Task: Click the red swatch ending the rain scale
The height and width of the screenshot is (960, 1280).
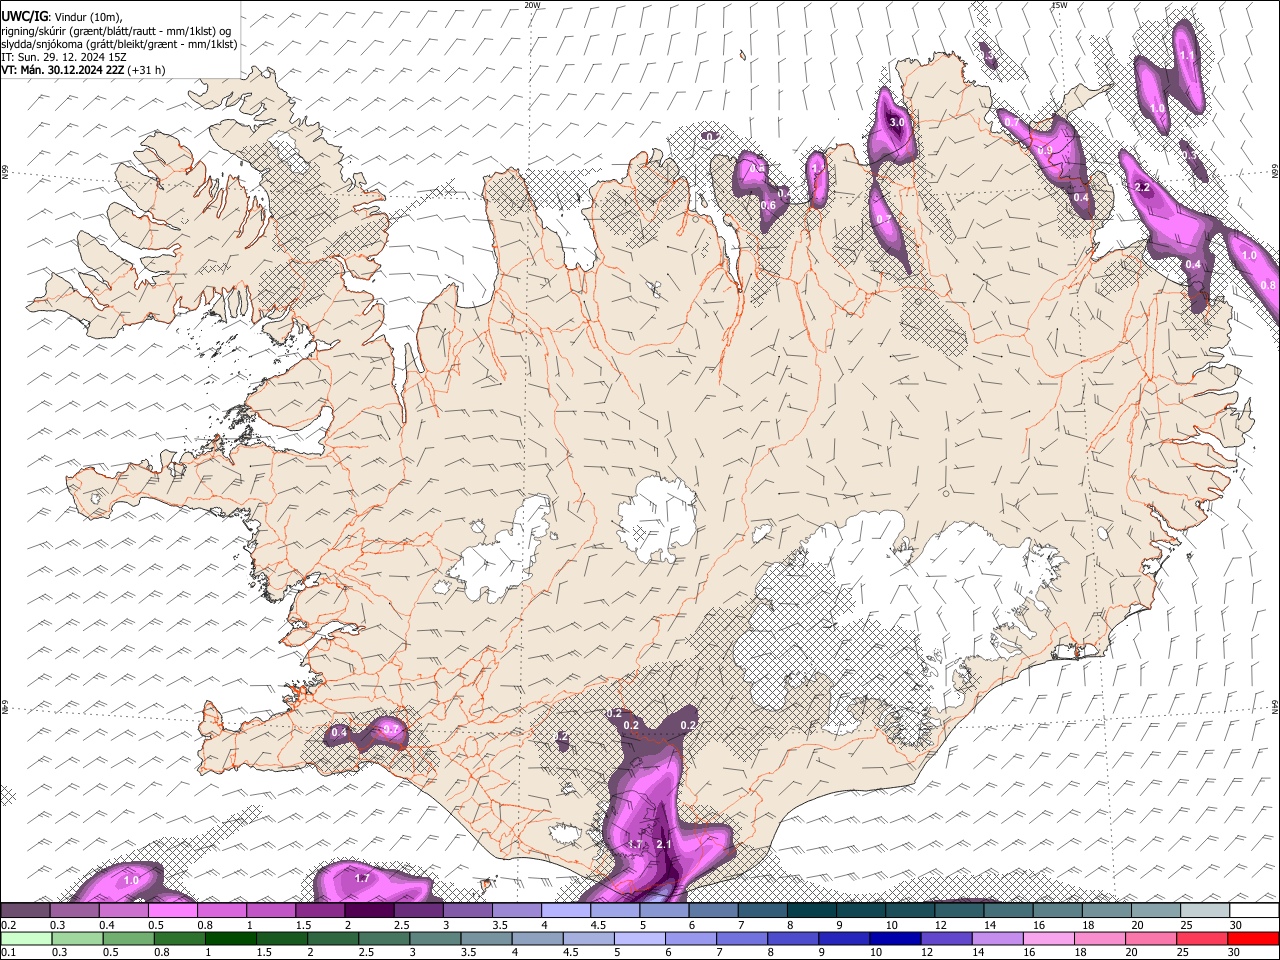Action: (1253, 938)
